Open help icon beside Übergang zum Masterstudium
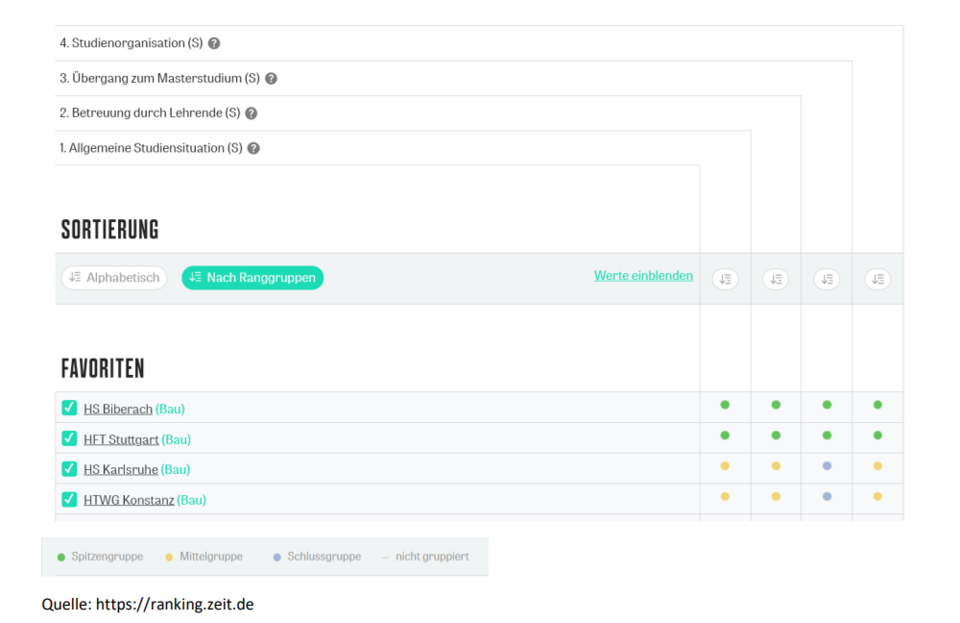Viewport: 960px width, 623px height. (x=271, y=79)
